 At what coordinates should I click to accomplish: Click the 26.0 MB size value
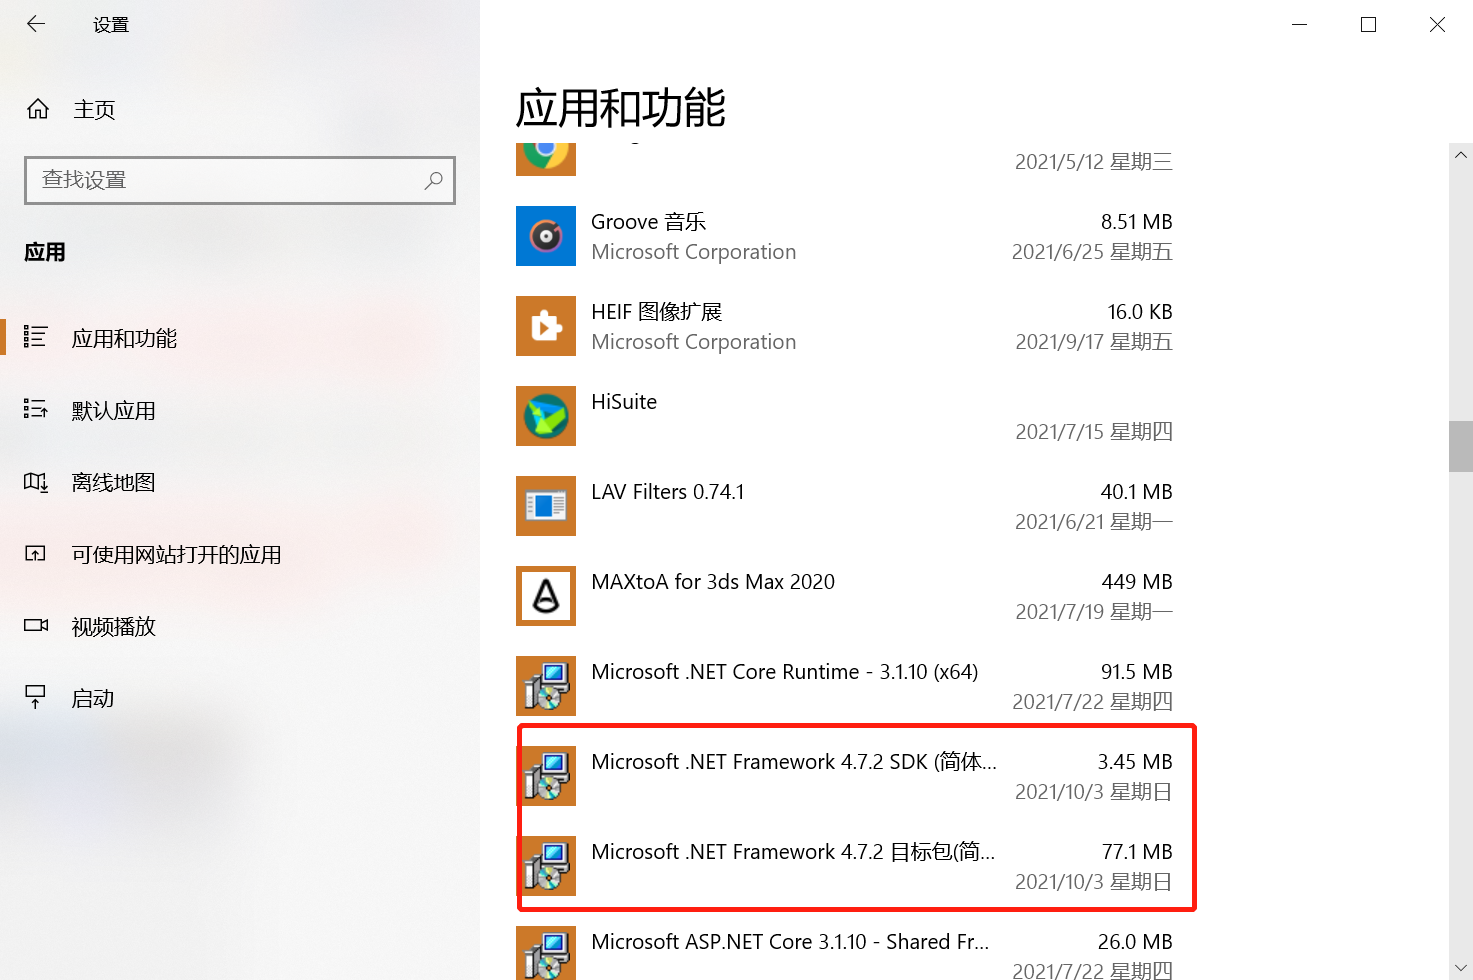(1135, 942)
